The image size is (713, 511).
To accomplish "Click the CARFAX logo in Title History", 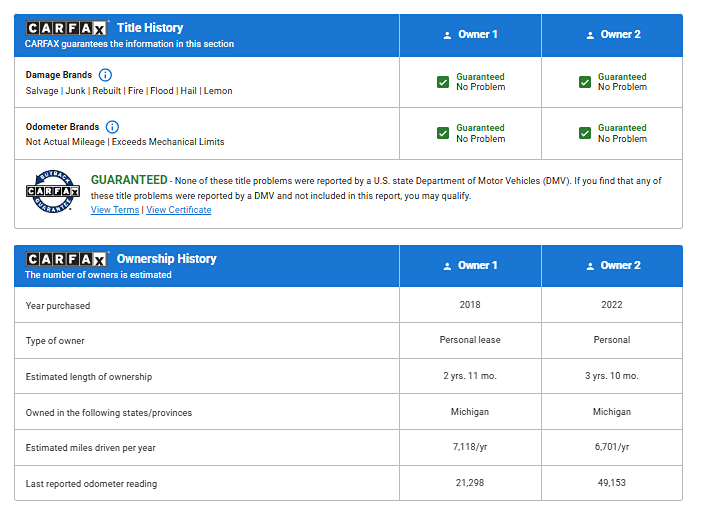I will (x=66, y=28).
